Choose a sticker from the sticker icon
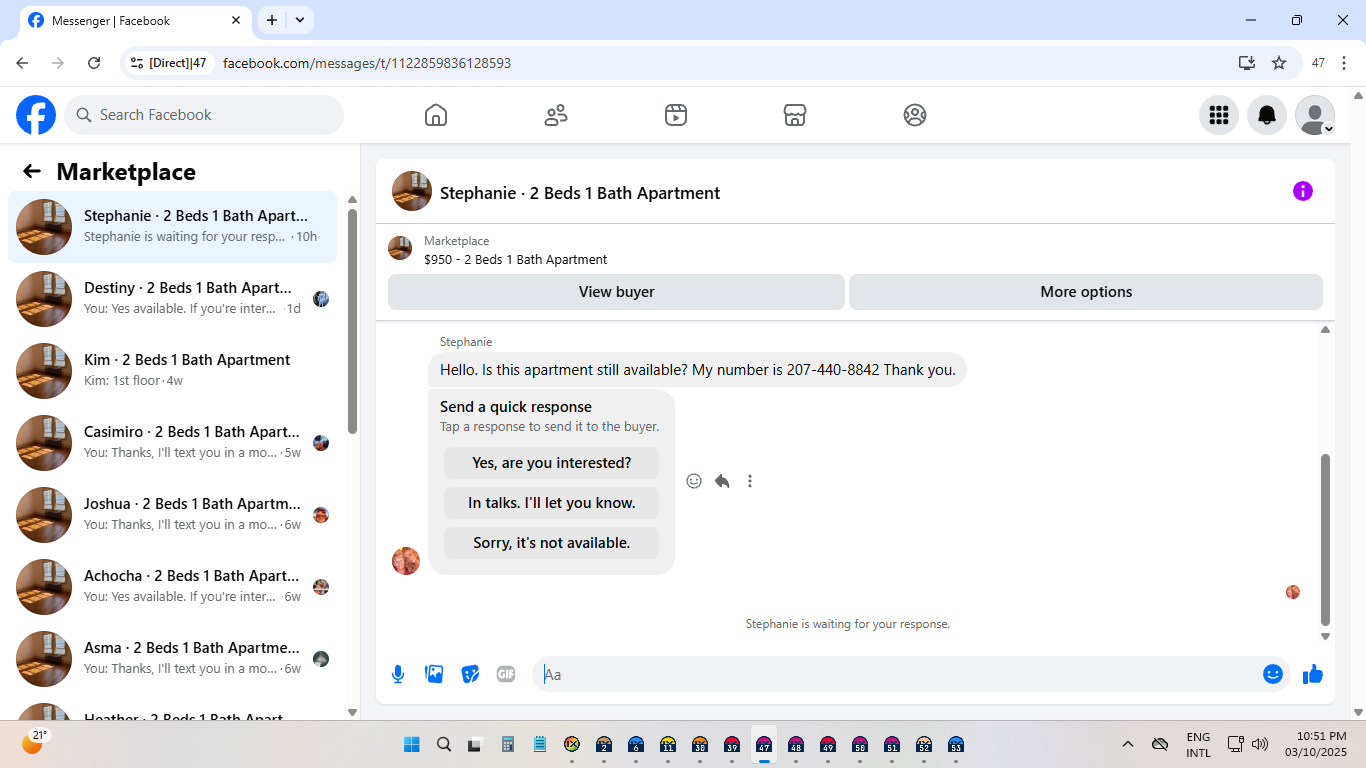This screenshot has width=1366, height=768. point(470,674)
